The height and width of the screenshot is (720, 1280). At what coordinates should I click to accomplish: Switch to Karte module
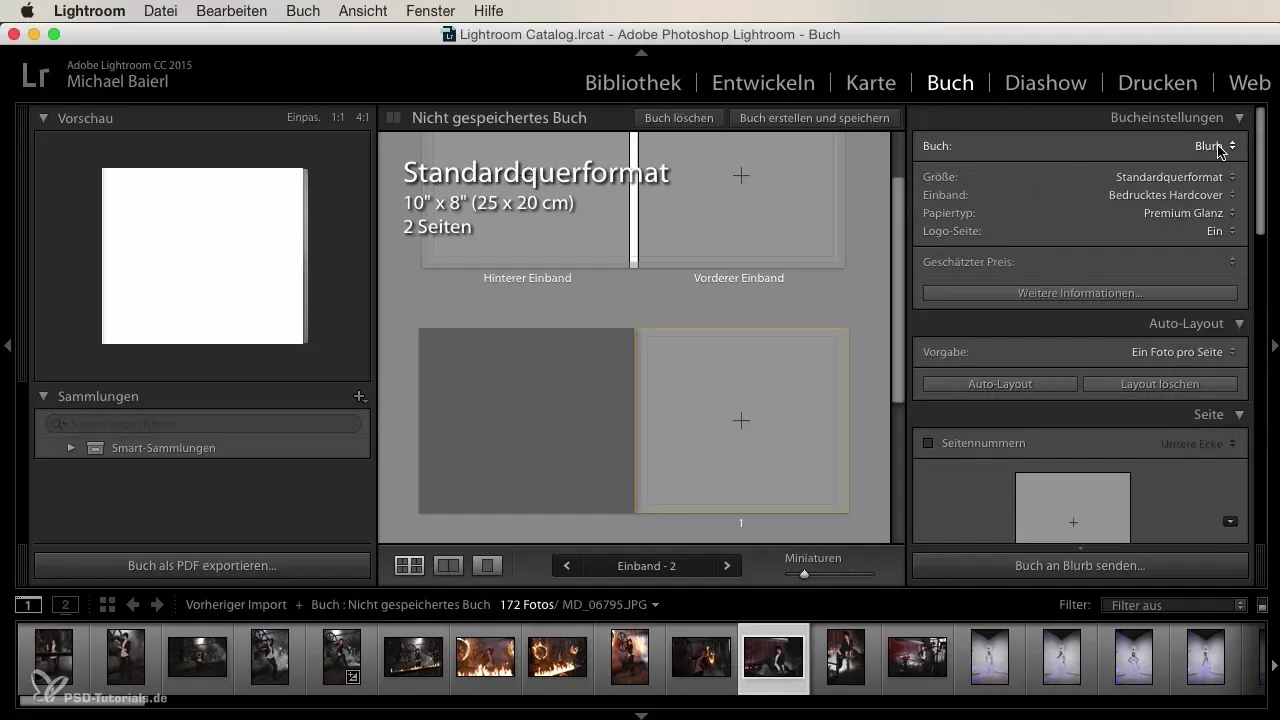click(x=871, y=82)
